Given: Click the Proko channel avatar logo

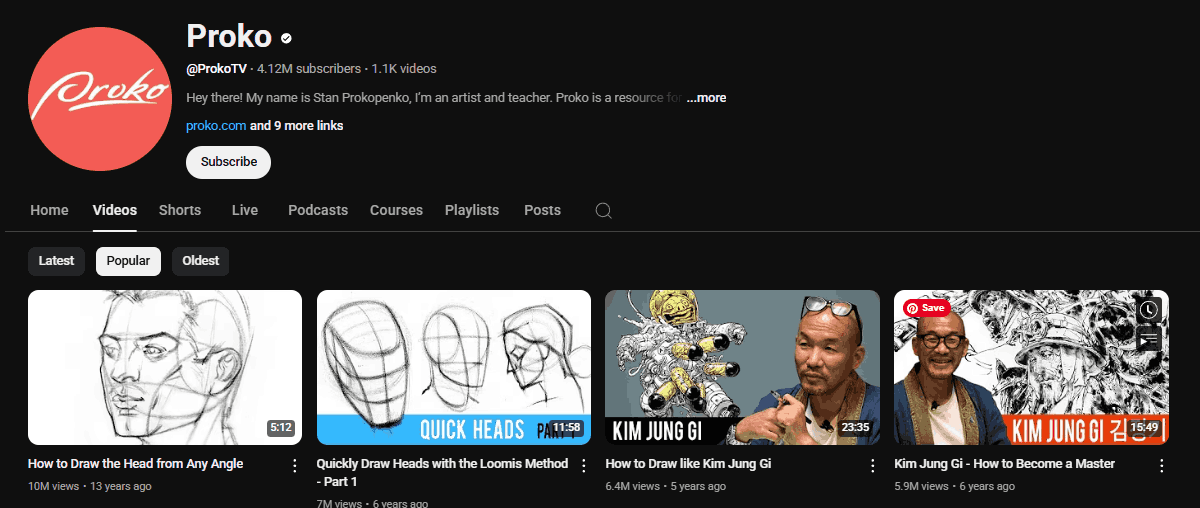Looking at the screenshot, I should [100, 100].
